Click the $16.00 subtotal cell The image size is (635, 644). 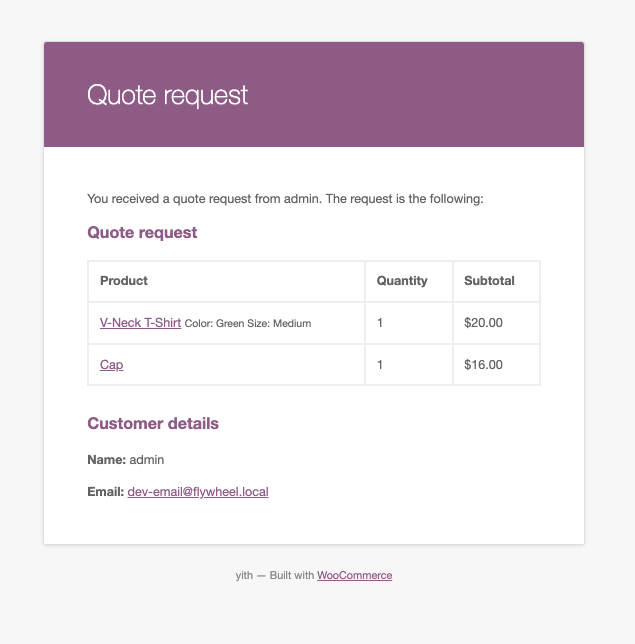point(484,365)
